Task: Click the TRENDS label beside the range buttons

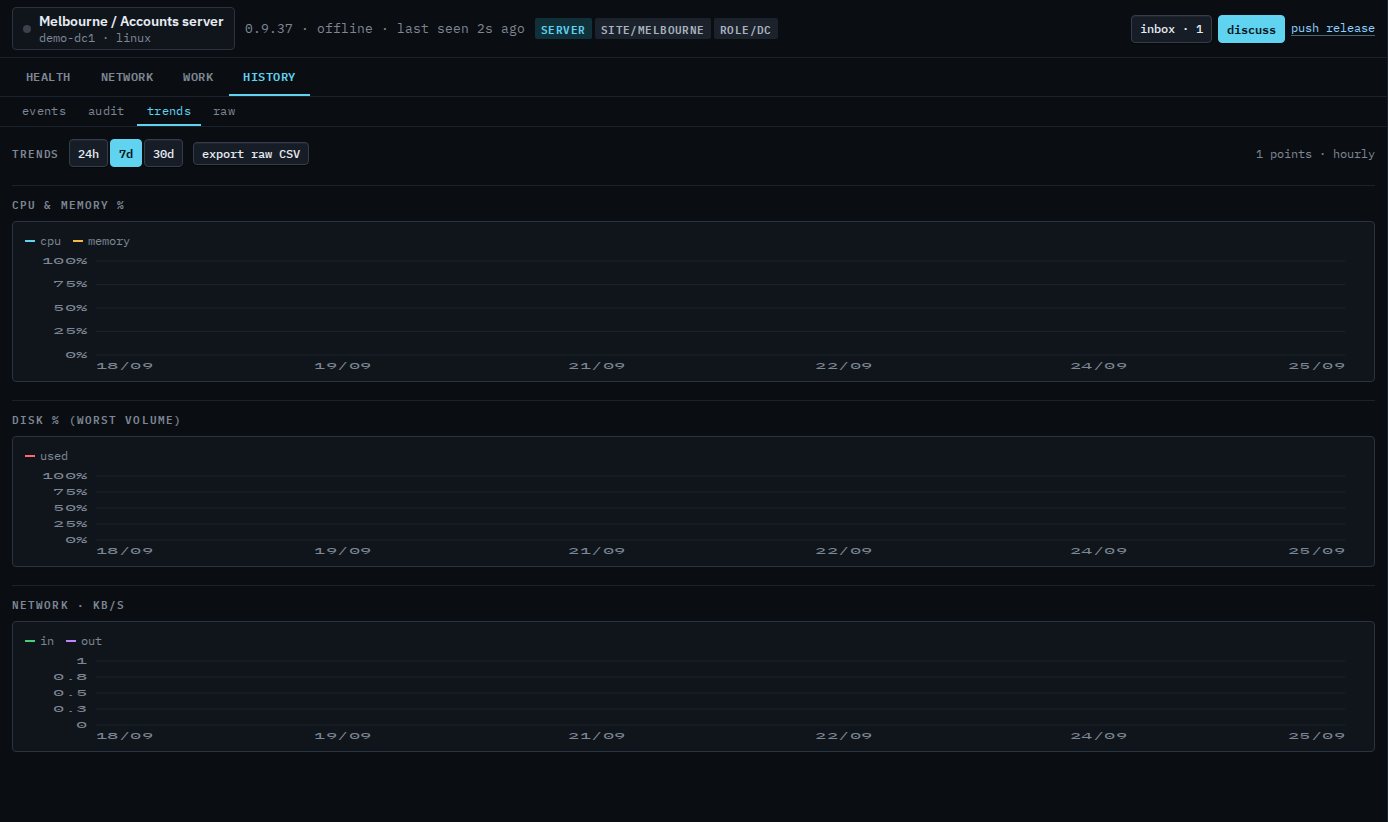Action: (x=35, y=154)
